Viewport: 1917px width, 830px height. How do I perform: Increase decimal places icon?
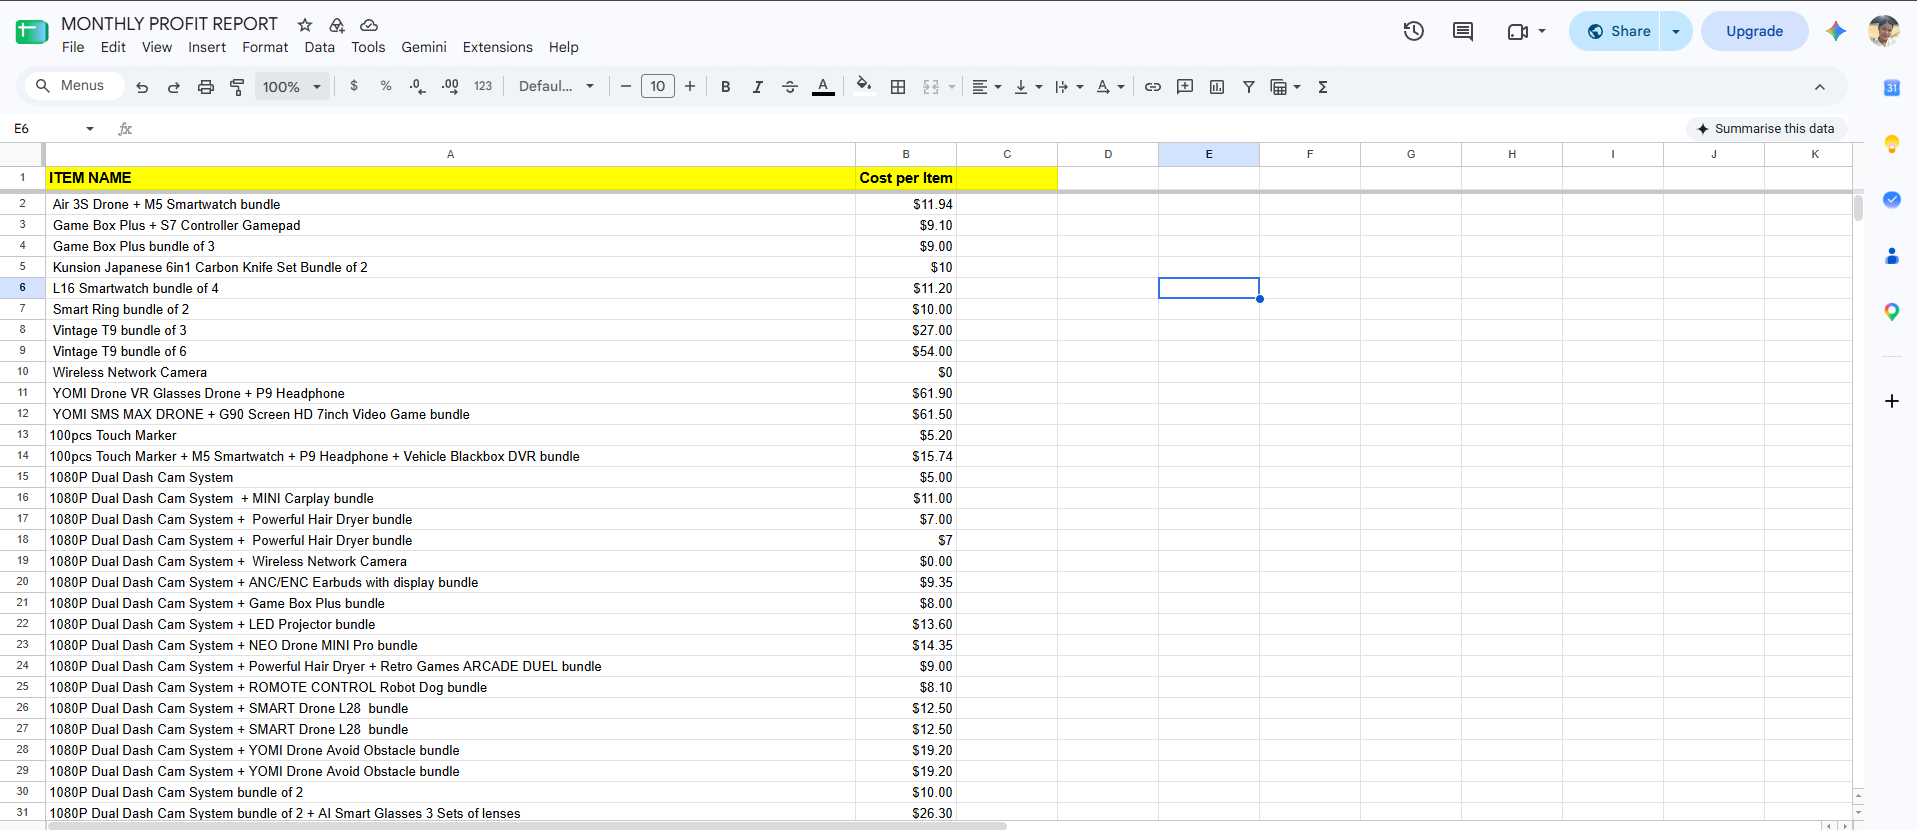click(x=450, y=87)
